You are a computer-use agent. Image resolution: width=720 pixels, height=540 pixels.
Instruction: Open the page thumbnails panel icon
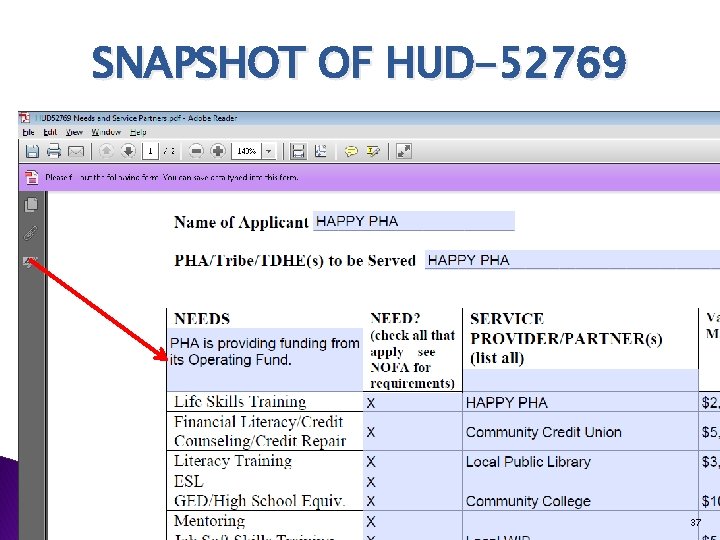tap(31, 205)
